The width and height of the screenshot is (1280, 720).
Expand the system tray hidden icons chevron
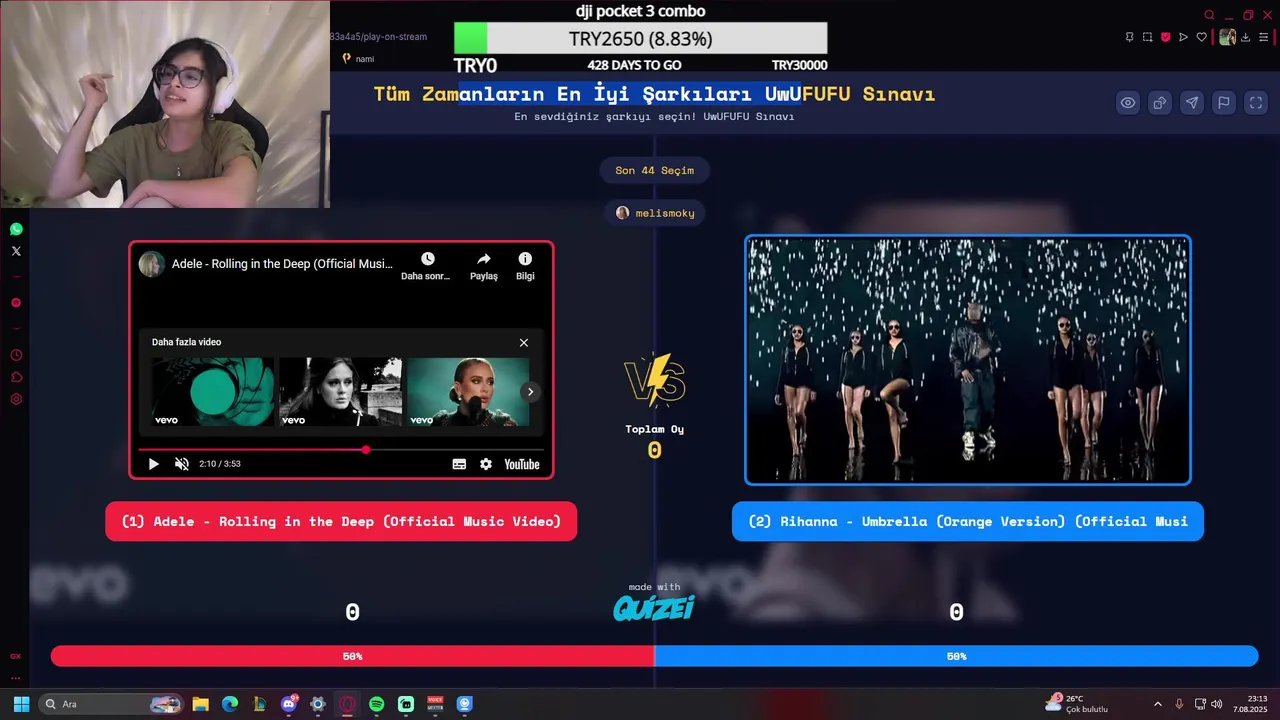pos(1158,704)
